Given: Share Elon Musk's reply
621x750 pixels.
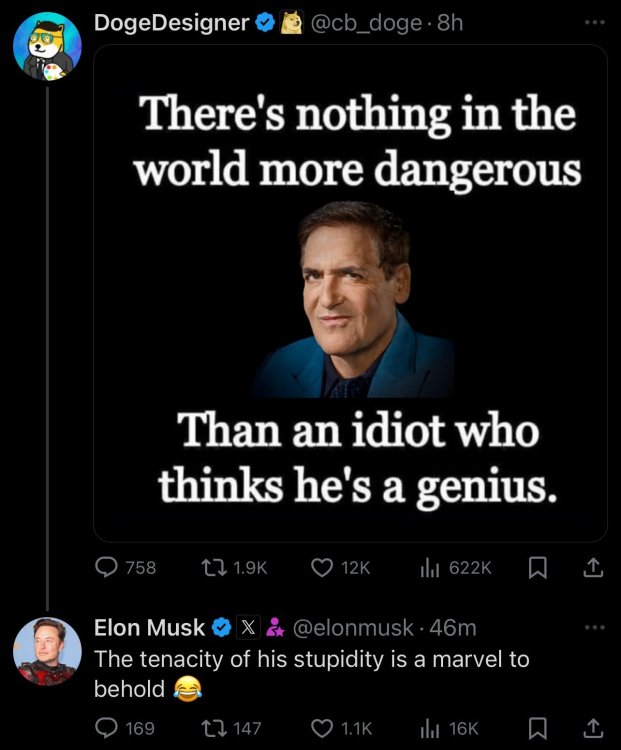Looking at the screenshot, I should (x=592, y=728).
